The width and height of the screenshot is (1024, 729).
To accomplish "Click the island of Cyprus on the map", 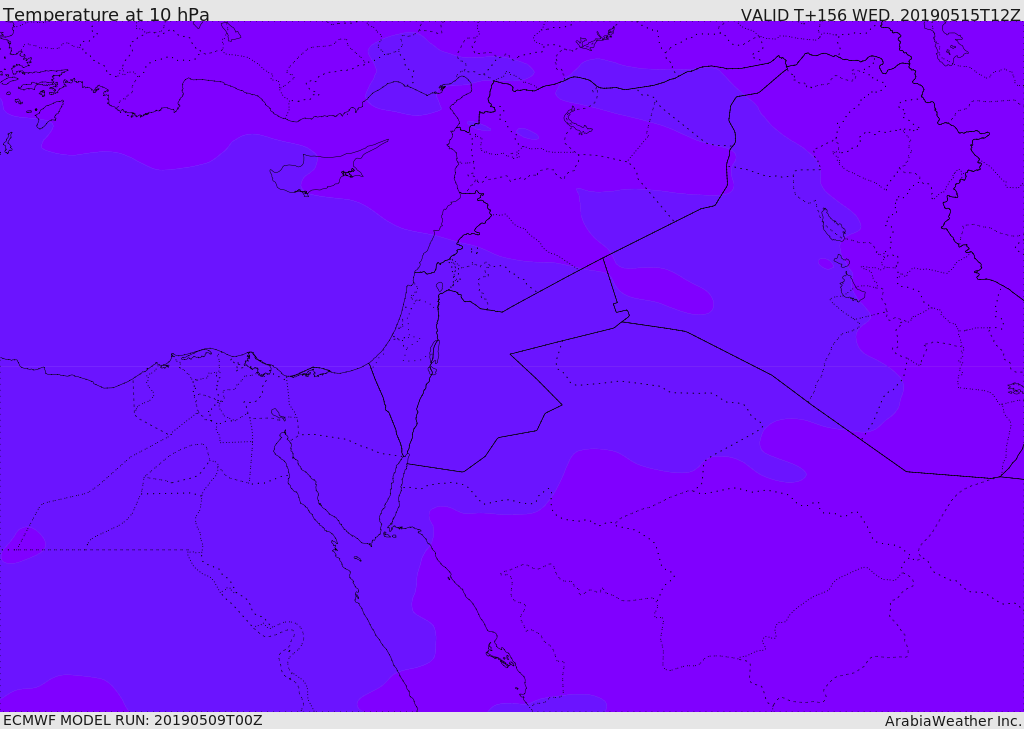I will point(321,171).
